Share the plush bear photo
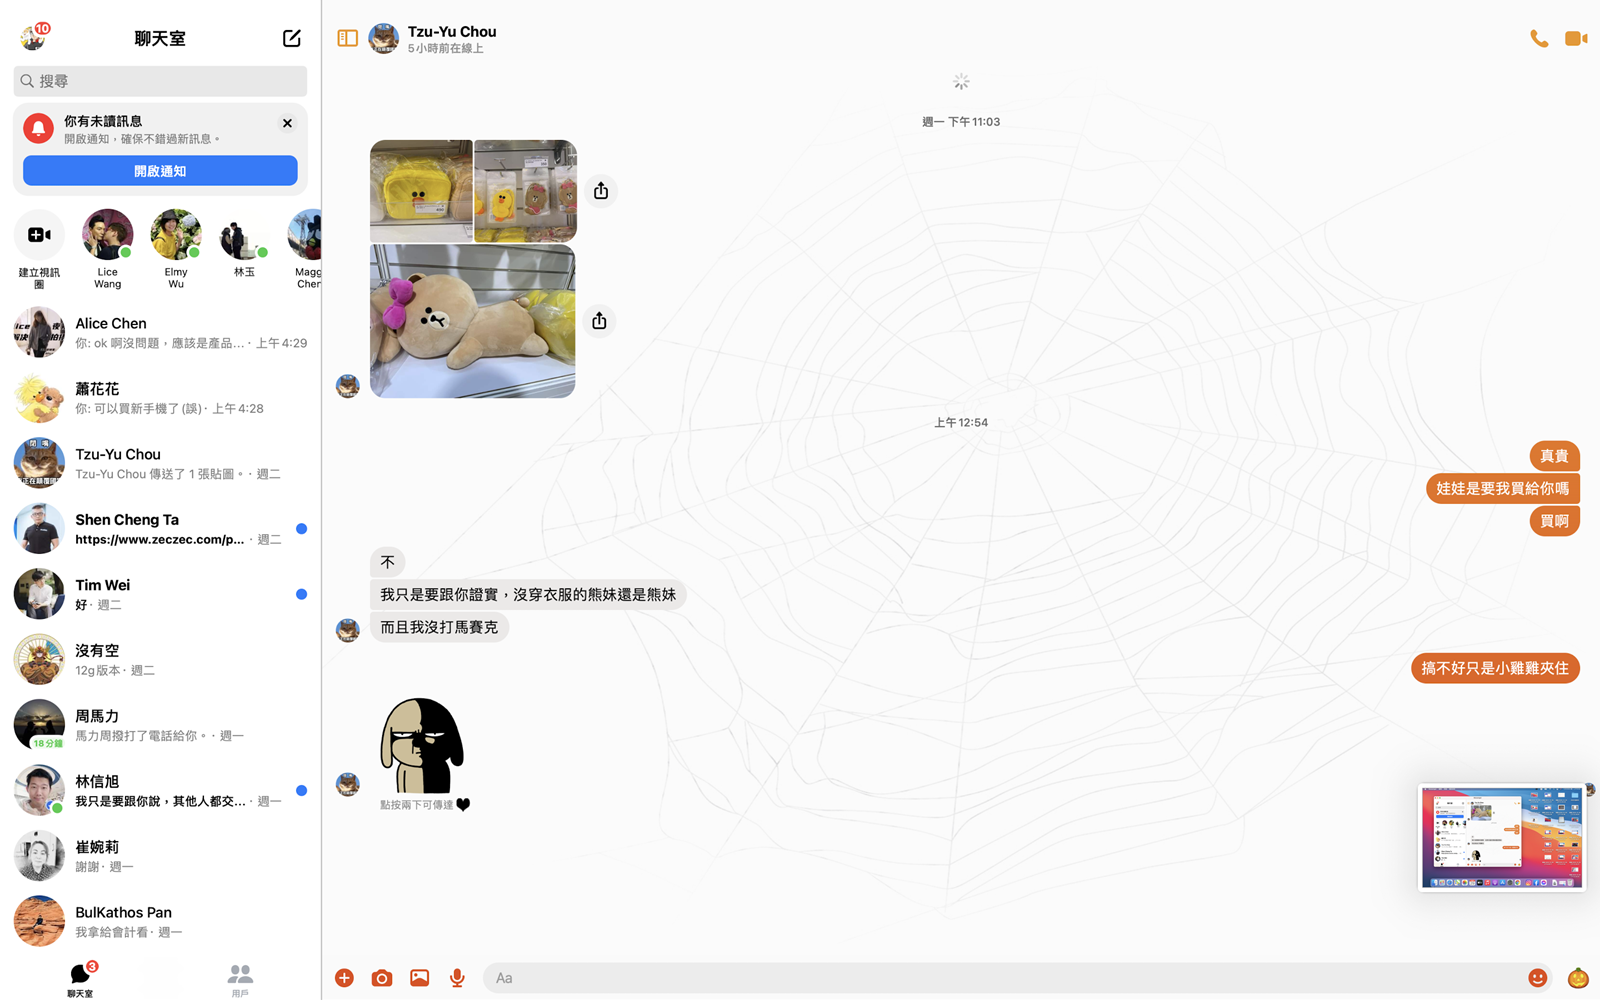Image resolution: width=1600 pixels, height=1000 pixels. [x=599, y=321]
